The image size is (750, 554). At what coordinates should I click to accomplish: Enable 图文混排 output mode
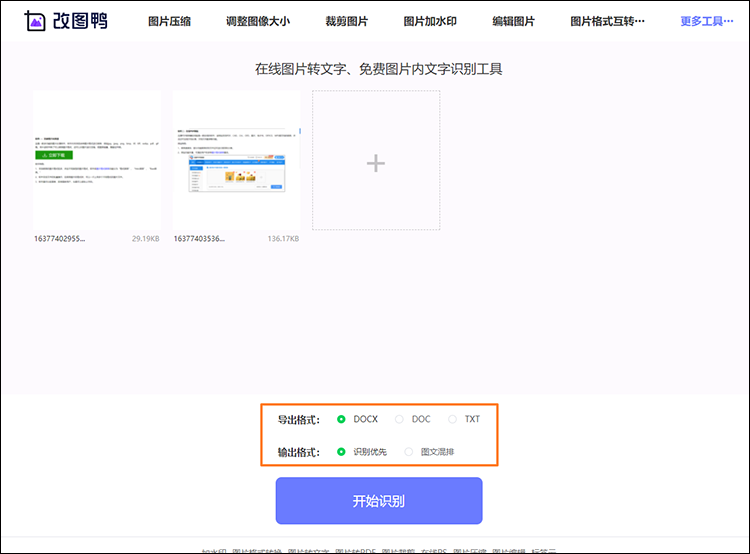tap(408, 452)
